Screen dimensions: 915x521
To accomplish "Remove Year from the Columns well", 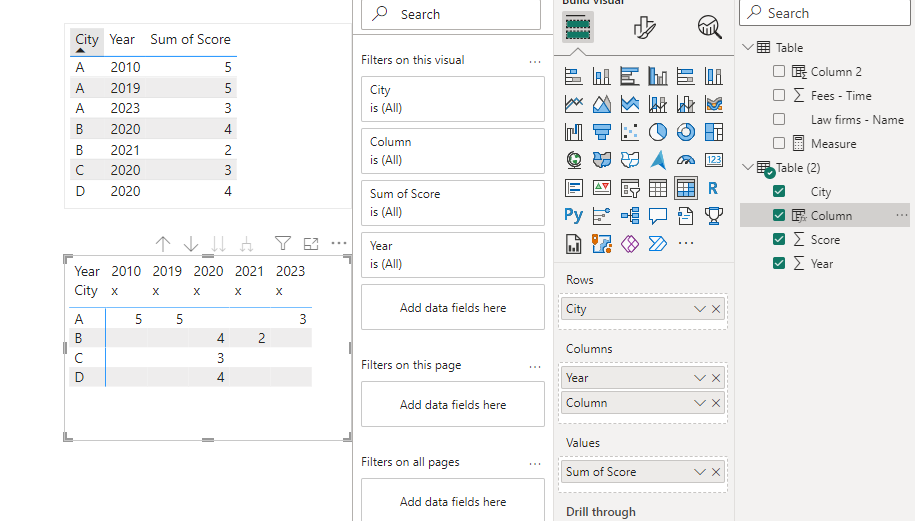I will click(716, 378).
